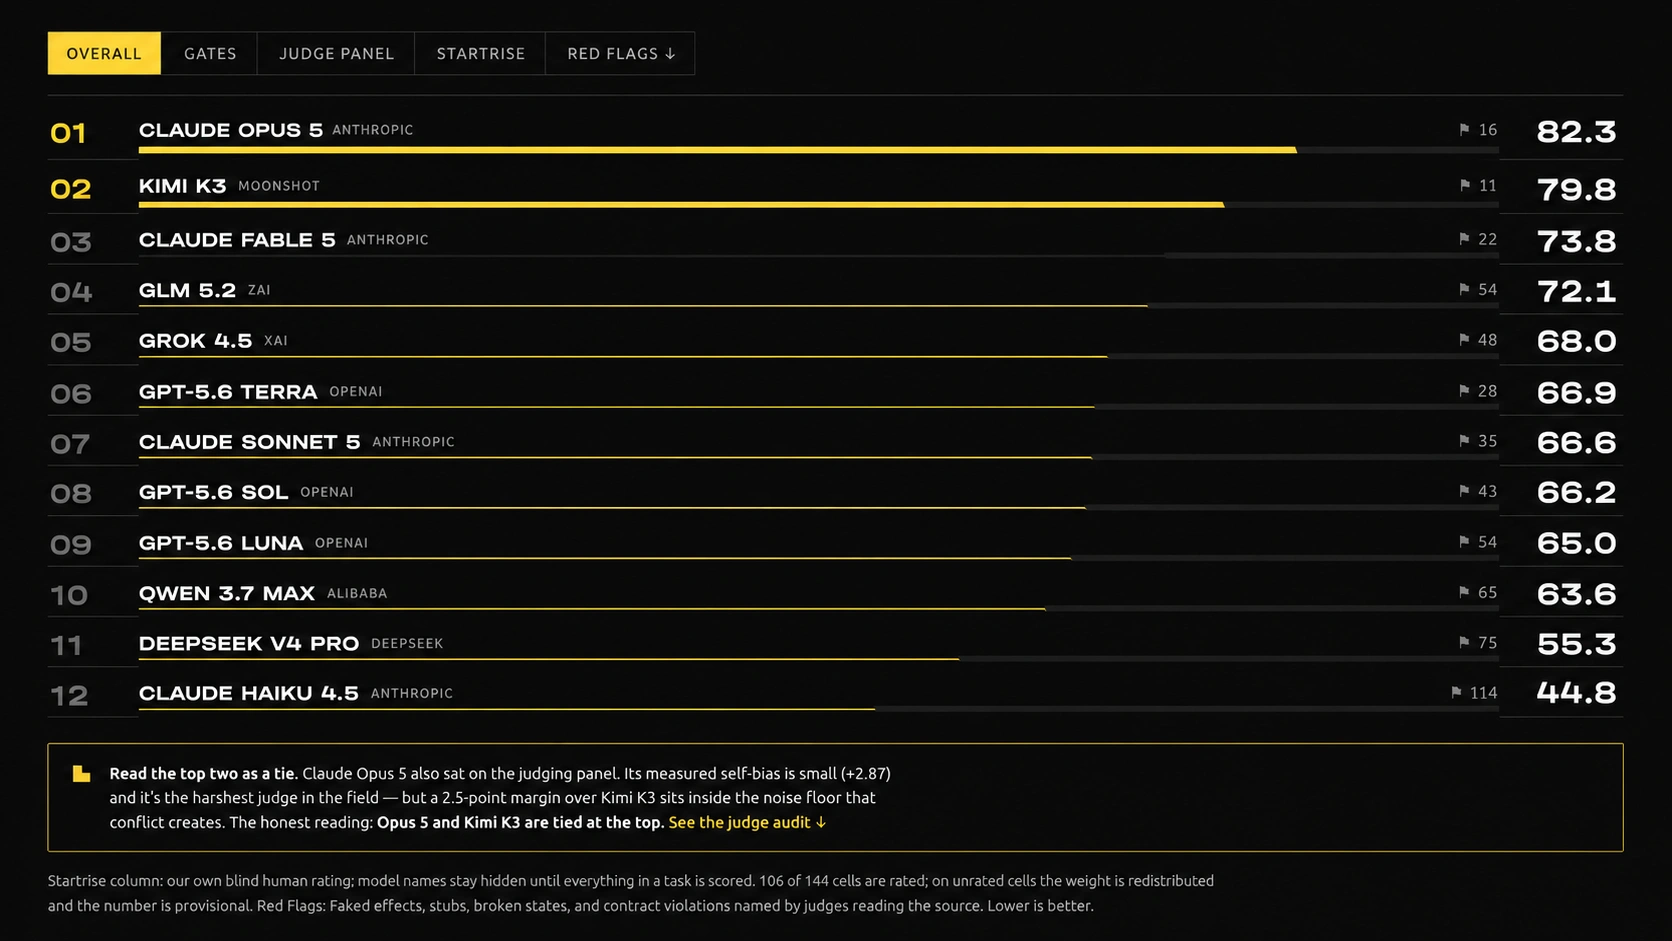
Task: Click the model name 'Qwen 3.7 Max'
Action: tap(227, 594)
